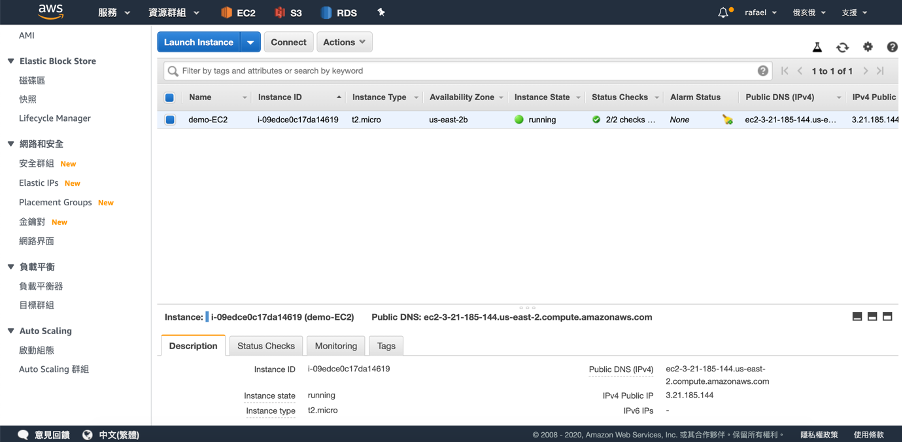Collapse the Auto Scaling section
Screen dimensions: 902x442
11,331
